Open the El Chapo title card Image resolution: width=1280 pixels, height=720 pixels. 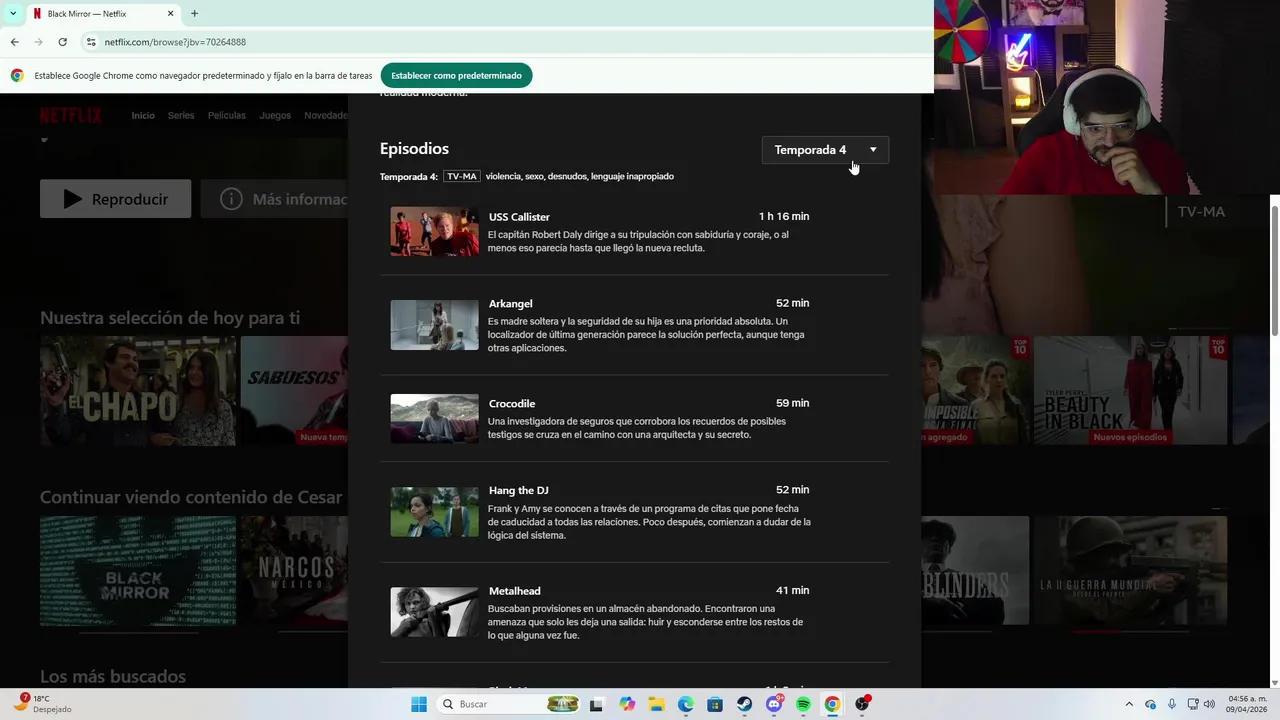coord(138,391)
